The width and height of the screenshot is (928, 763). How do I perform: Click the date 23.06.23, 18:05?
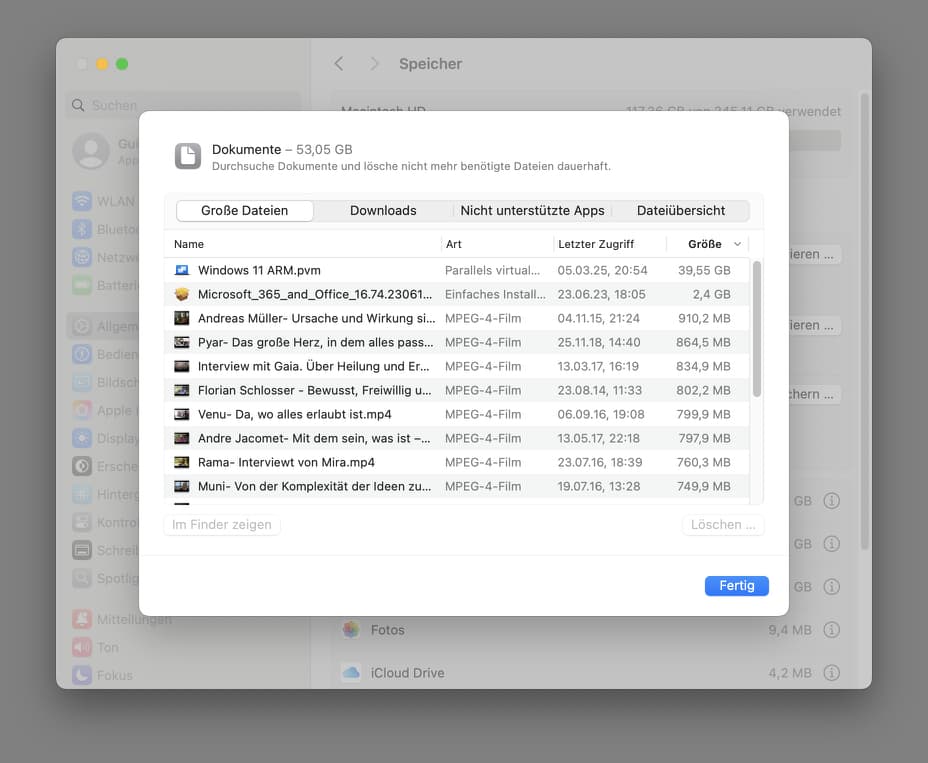coord(601,294)
